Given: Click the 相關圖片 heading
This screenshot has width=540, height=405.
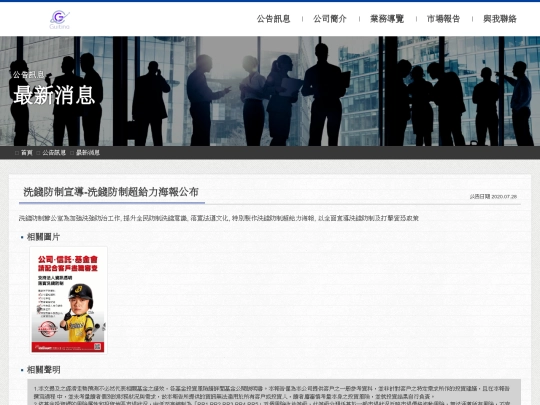Looking at the screenshot, I should tap(43, 237).
